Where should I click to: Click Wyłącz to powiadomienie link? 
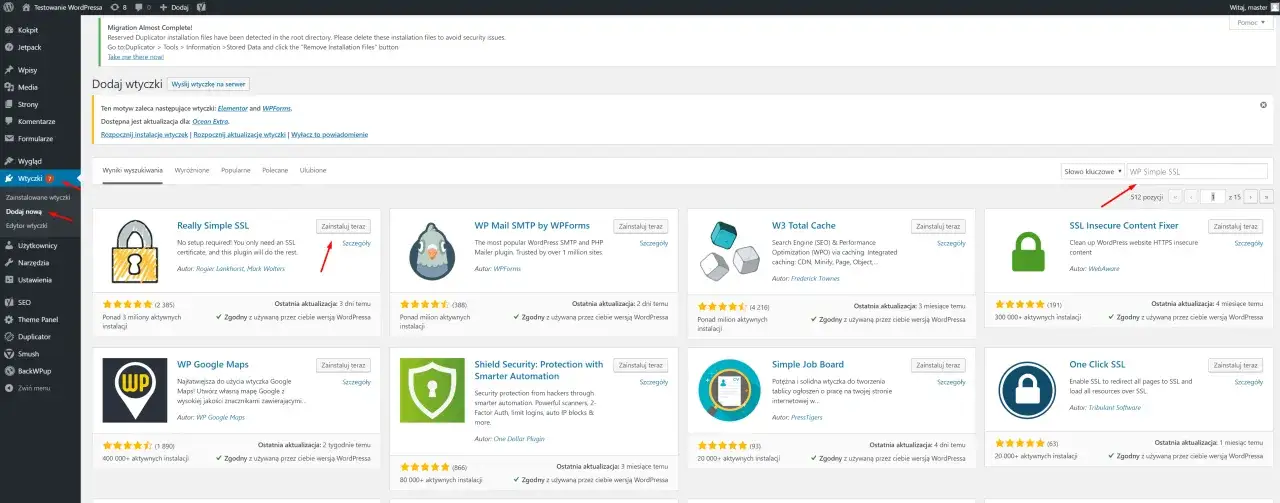click(329, 134)
